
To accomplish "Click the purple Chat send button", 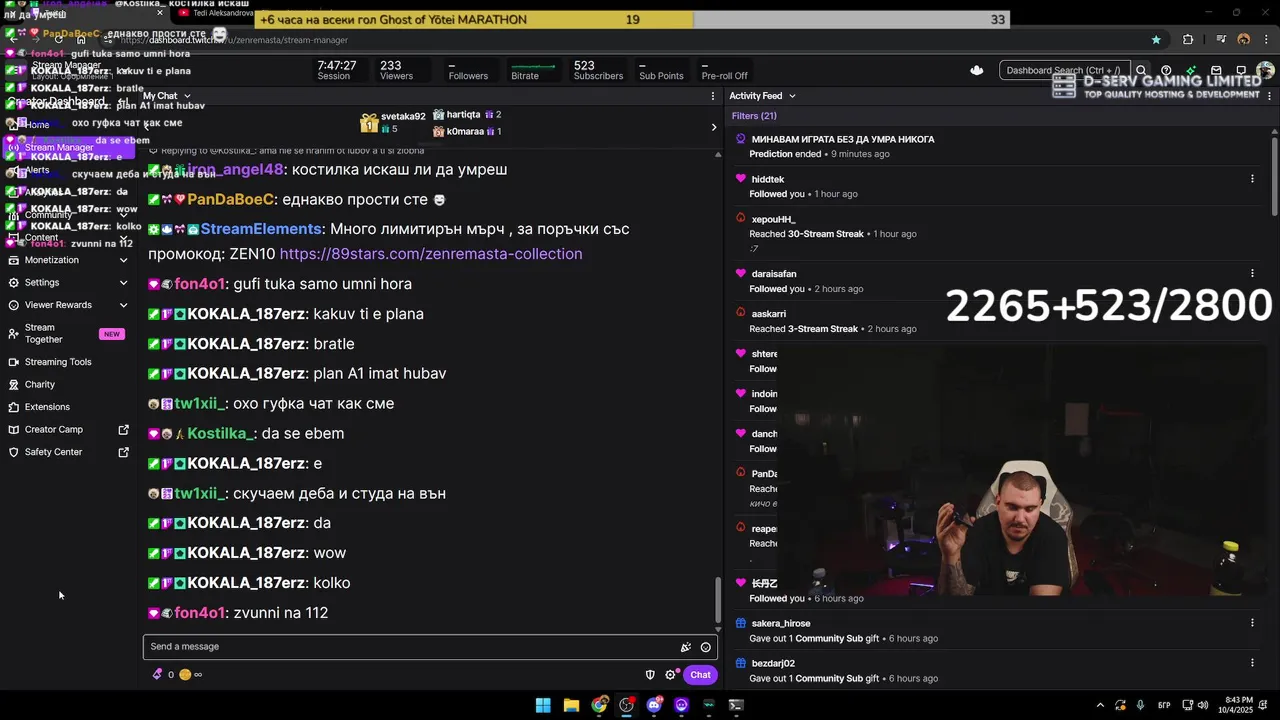I will tap(700, 674).
